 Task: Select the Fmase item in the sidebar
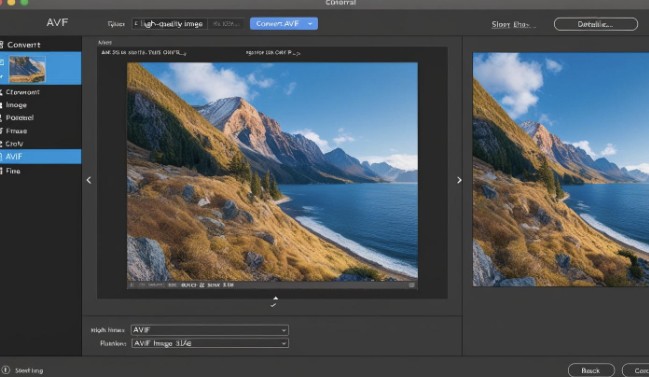coord(17,131)
